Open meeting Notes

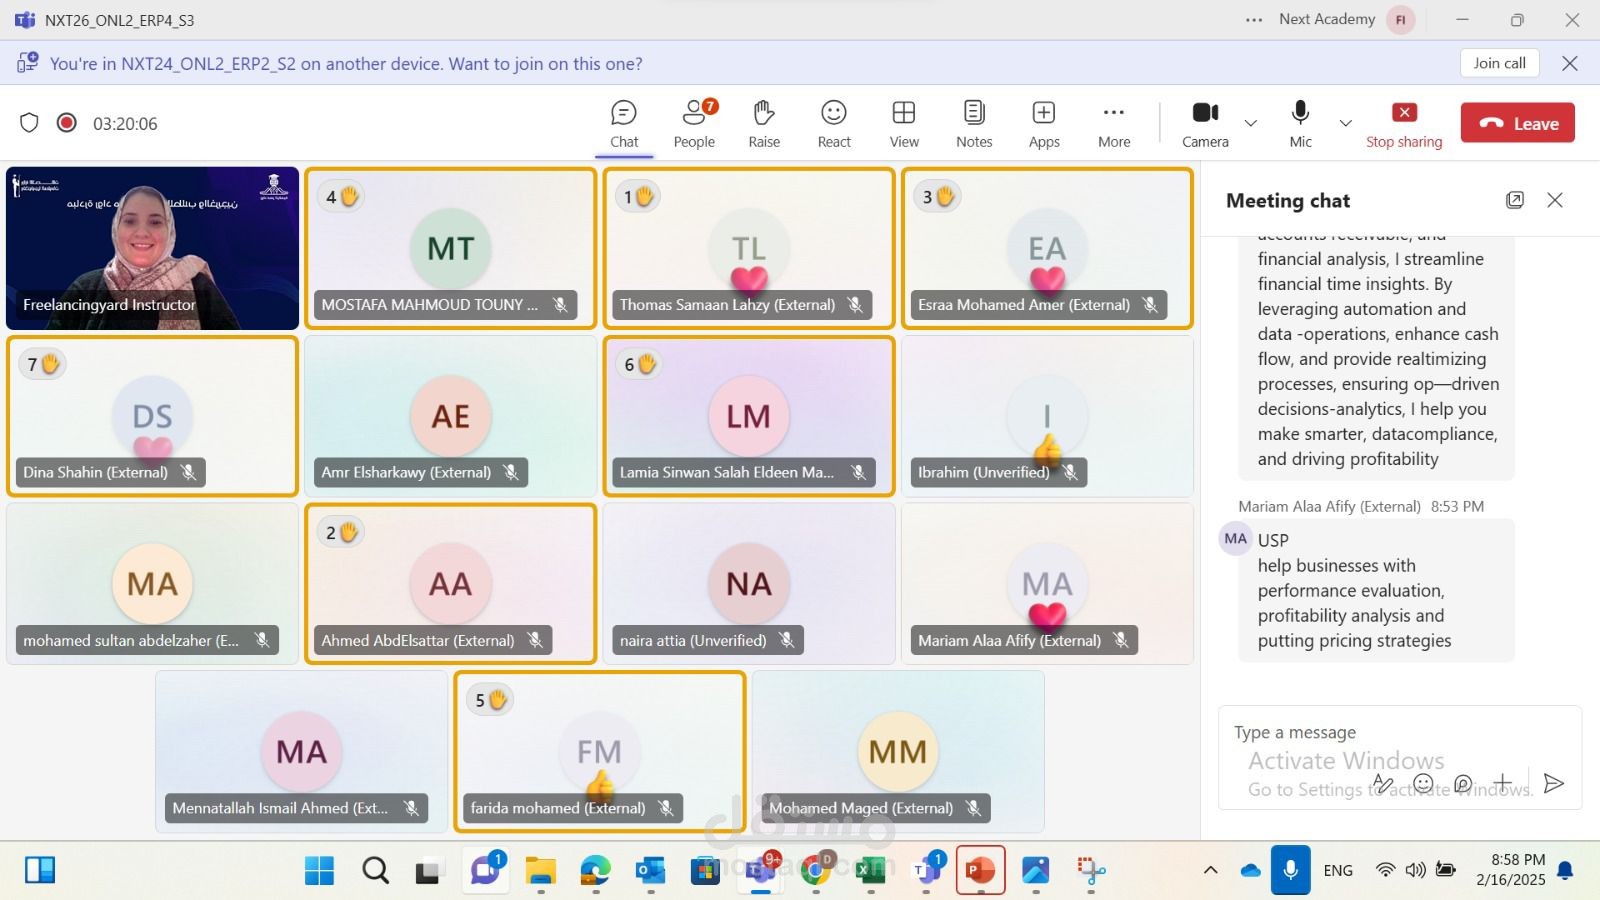tap(974, 124)
